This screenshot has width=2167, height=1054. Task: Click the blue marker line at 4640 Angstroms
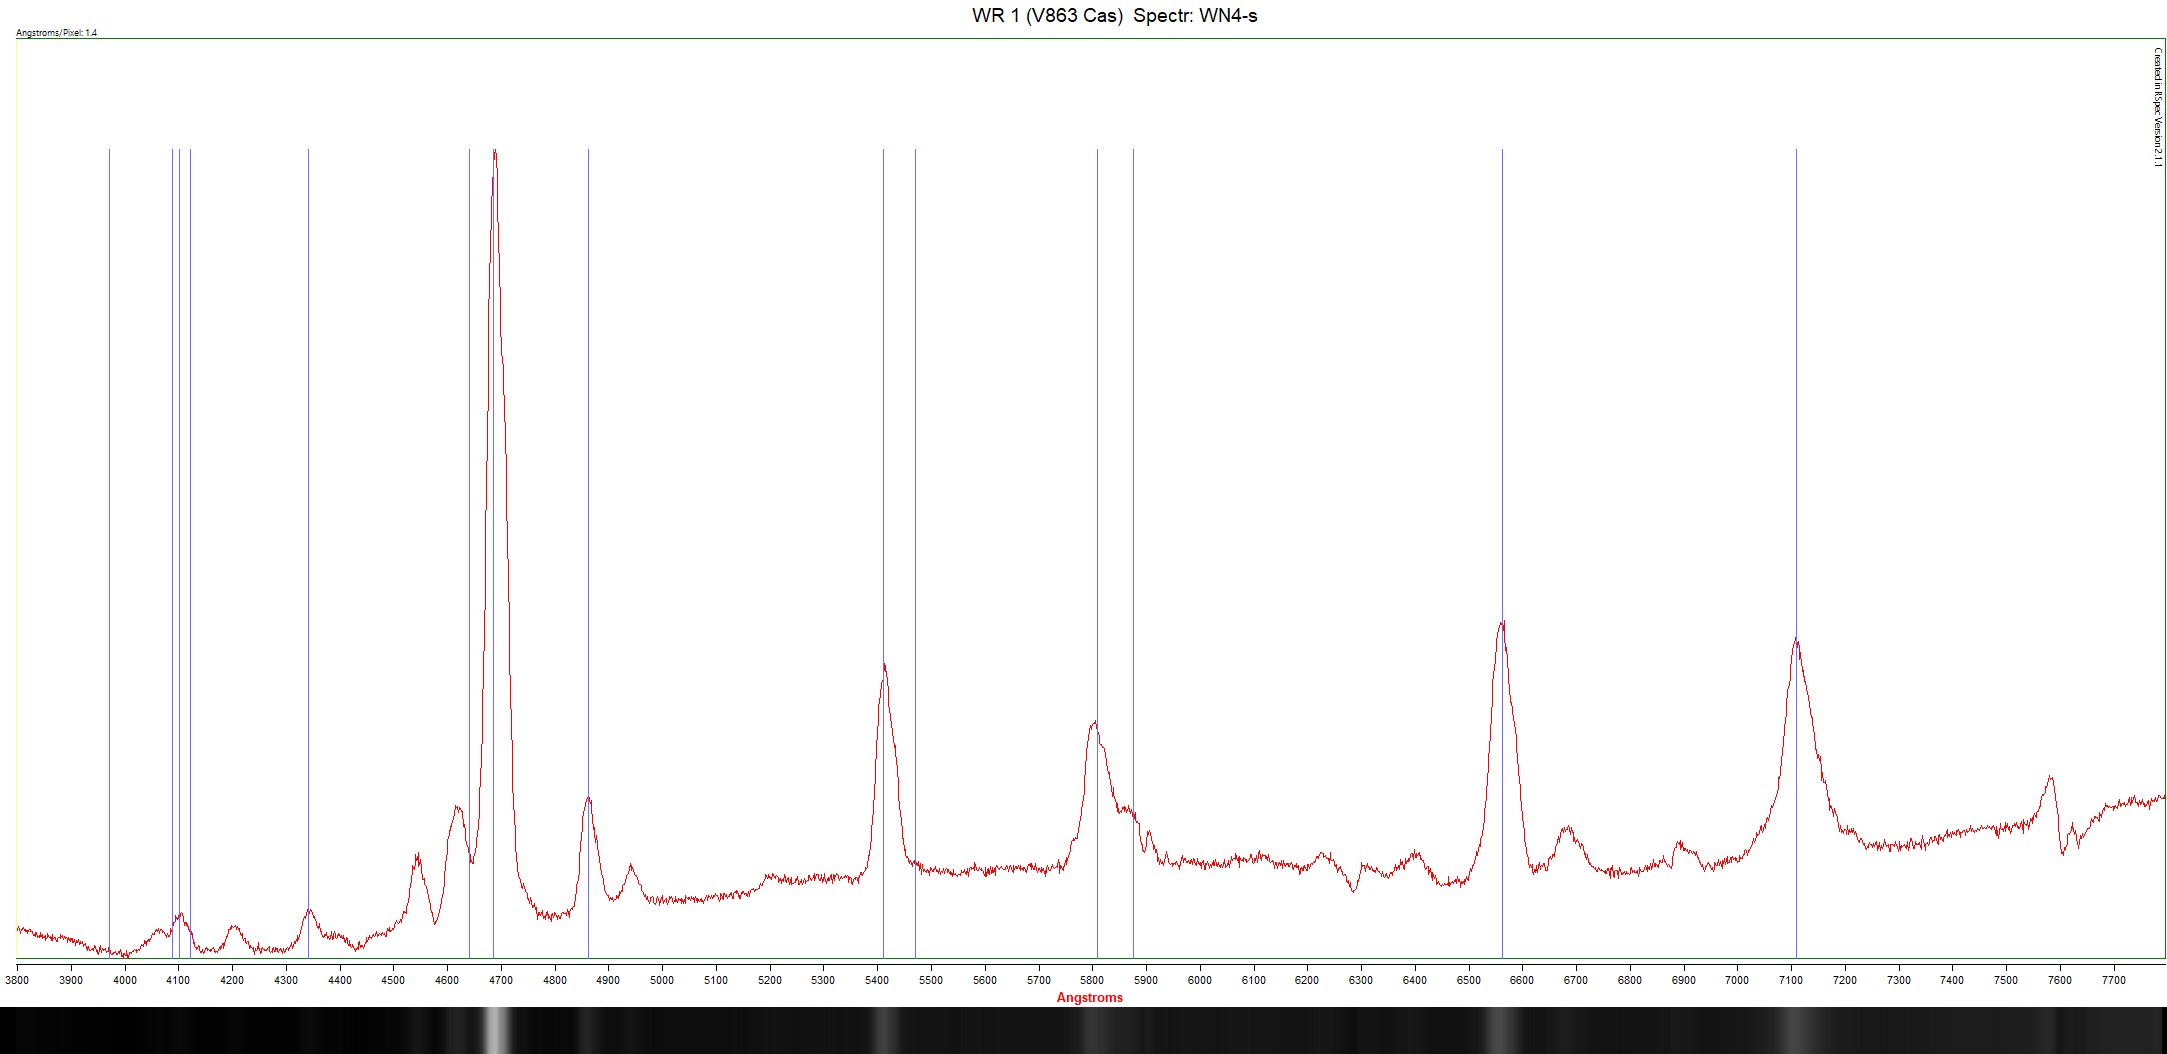(x=469, y=500)
